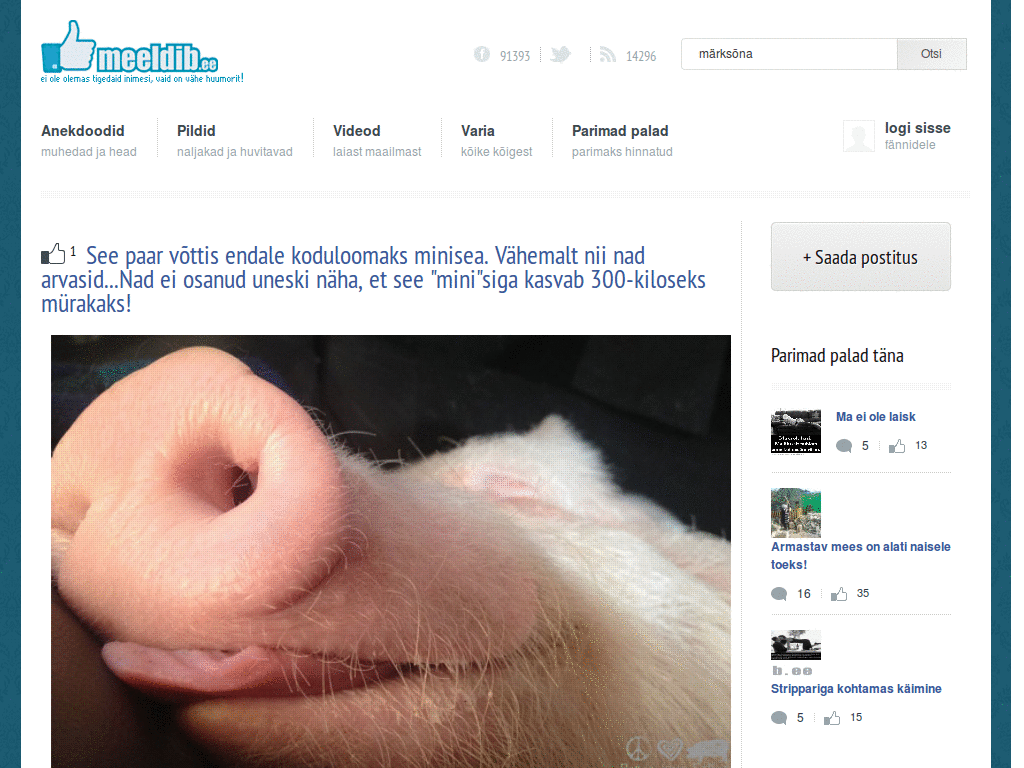This screenshot has width=1024, height=768.
Task: Click the + Saada postitus button
Action: point(861,257)
